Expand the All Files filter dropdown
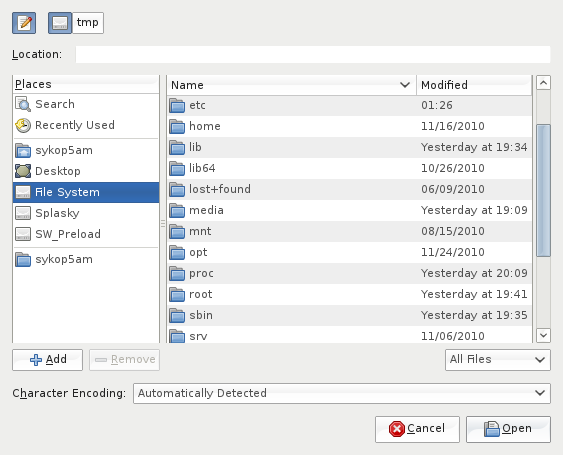 498,359
